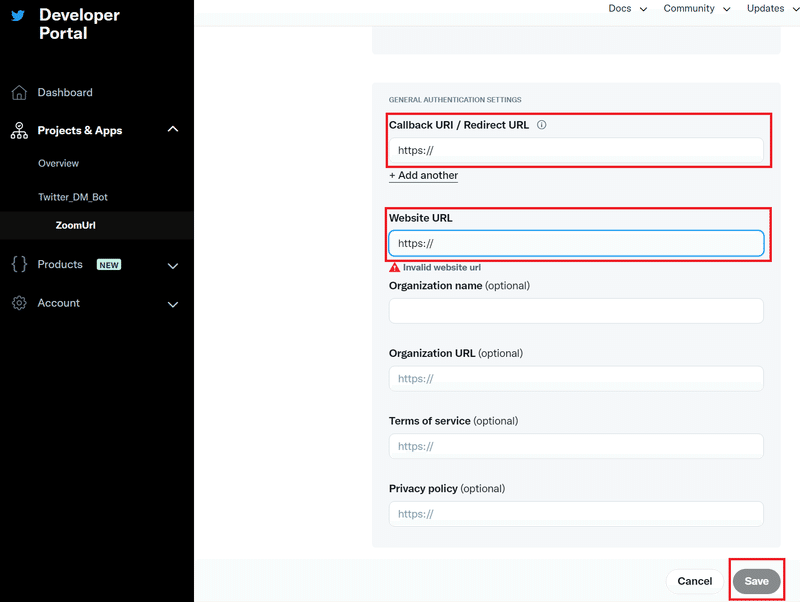Open the Overview page
Image resolution: width=800 pixels, height=602 pixels.
(x=59, y=163)
